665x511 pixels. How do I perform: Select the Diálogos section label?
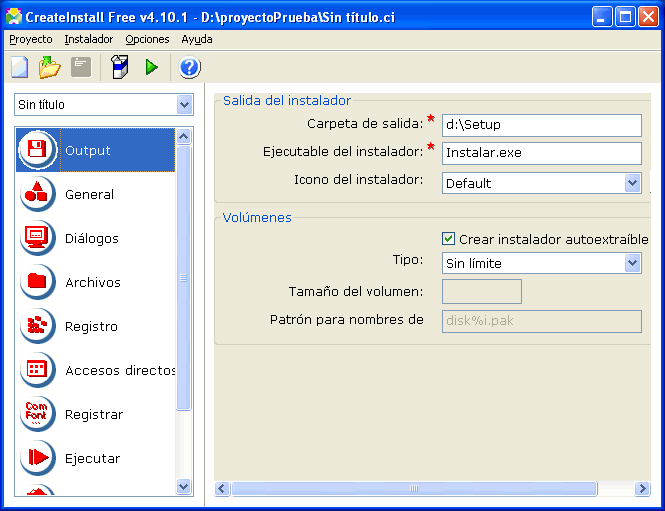pos(92,238)
